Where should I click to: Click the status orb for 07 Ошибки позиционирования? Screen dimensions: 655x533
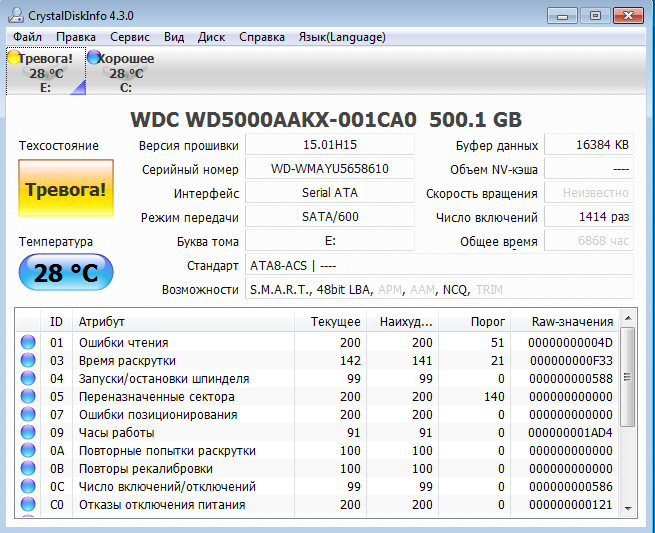point(28,414)
